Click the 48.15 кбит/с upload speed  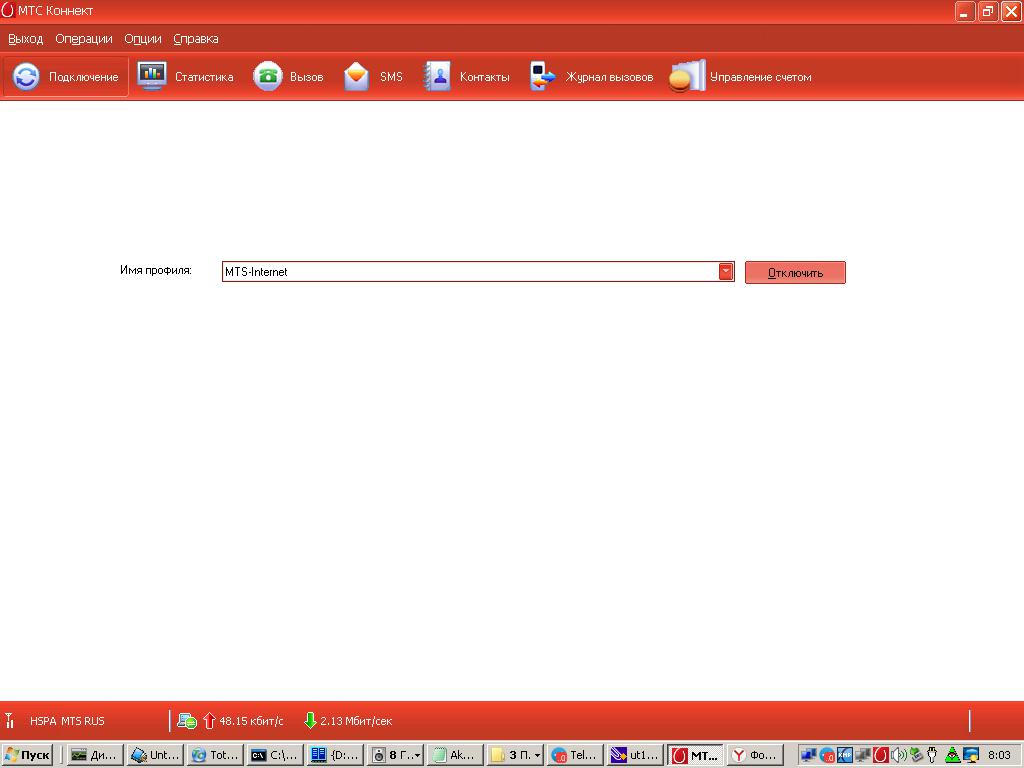251,721
